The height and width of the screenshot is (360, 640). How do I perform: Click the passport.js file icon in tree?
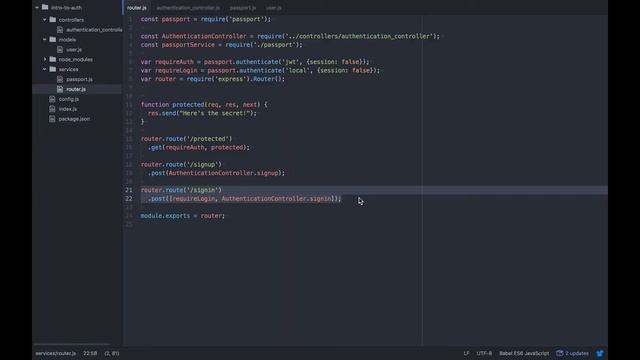pyautogui.click(x=60, y=79)
